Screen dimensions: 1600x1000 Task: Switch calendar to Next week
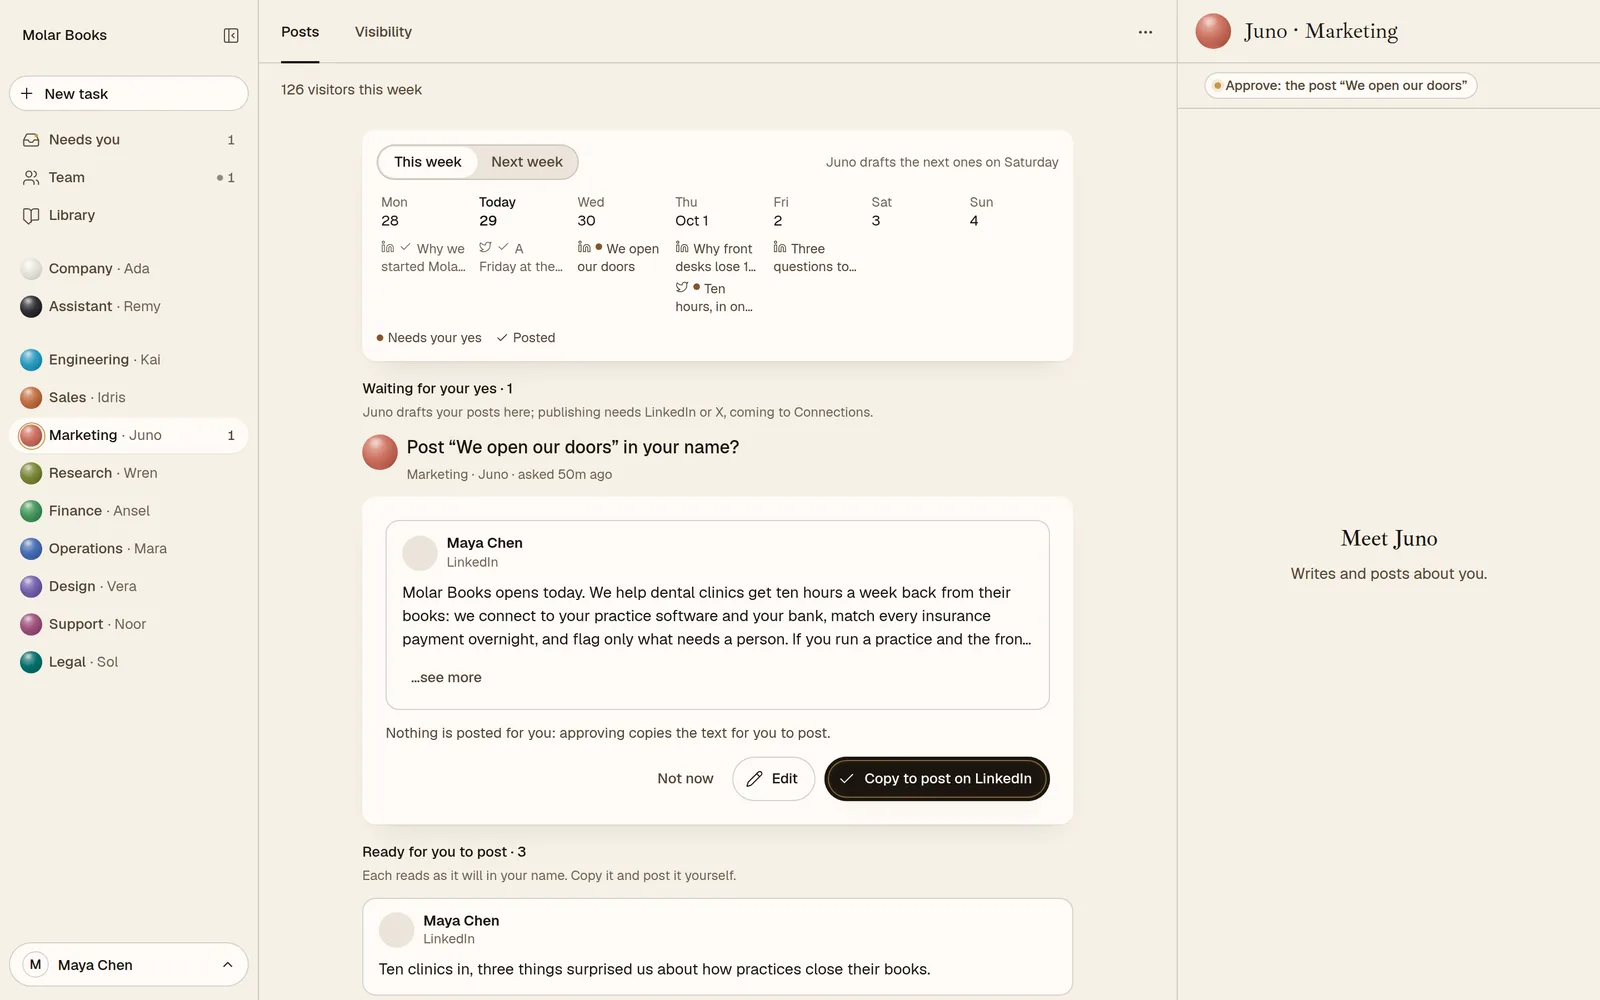[x=527, y=162]
